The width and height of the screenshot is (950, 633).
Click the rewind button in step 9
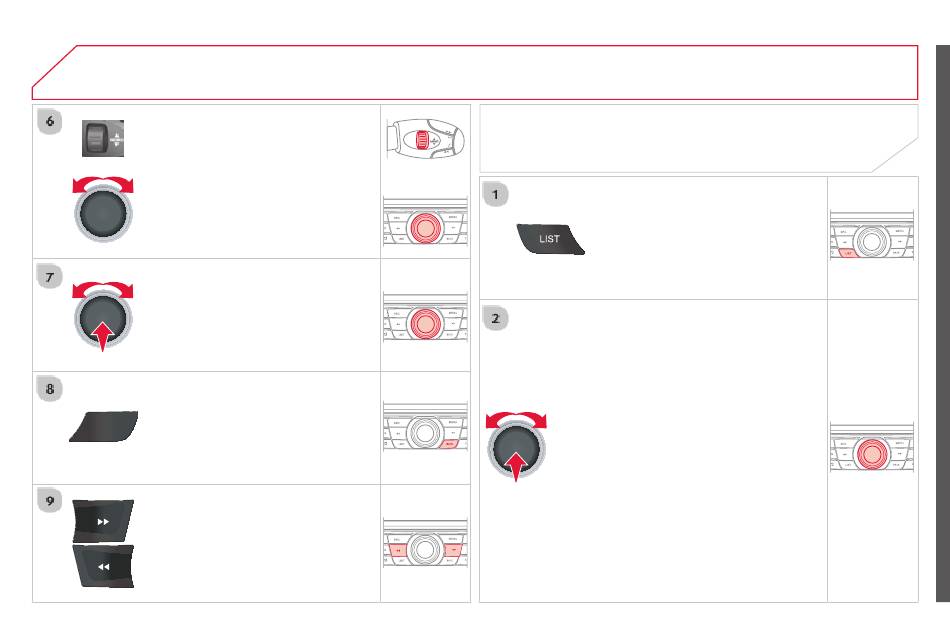coord(103,566)
